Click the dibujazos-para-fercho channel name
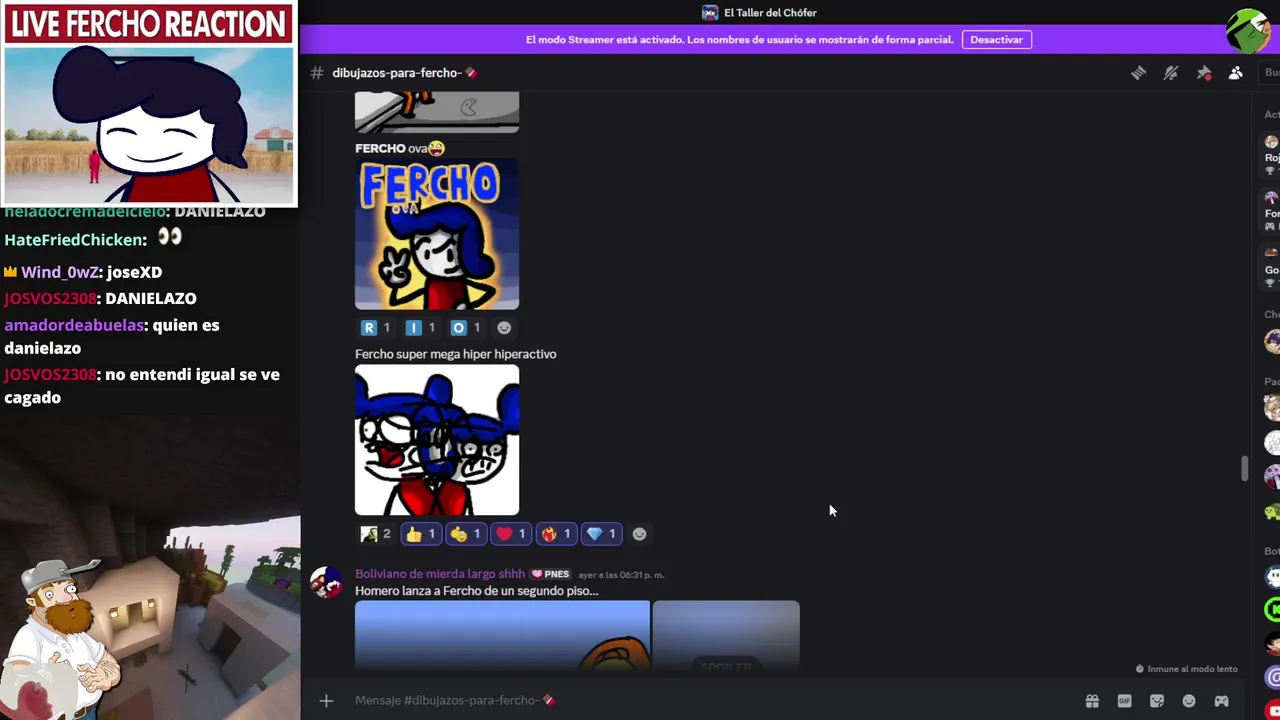The width and height of the screenshot is (1280, 720). (x=397, y=73)
